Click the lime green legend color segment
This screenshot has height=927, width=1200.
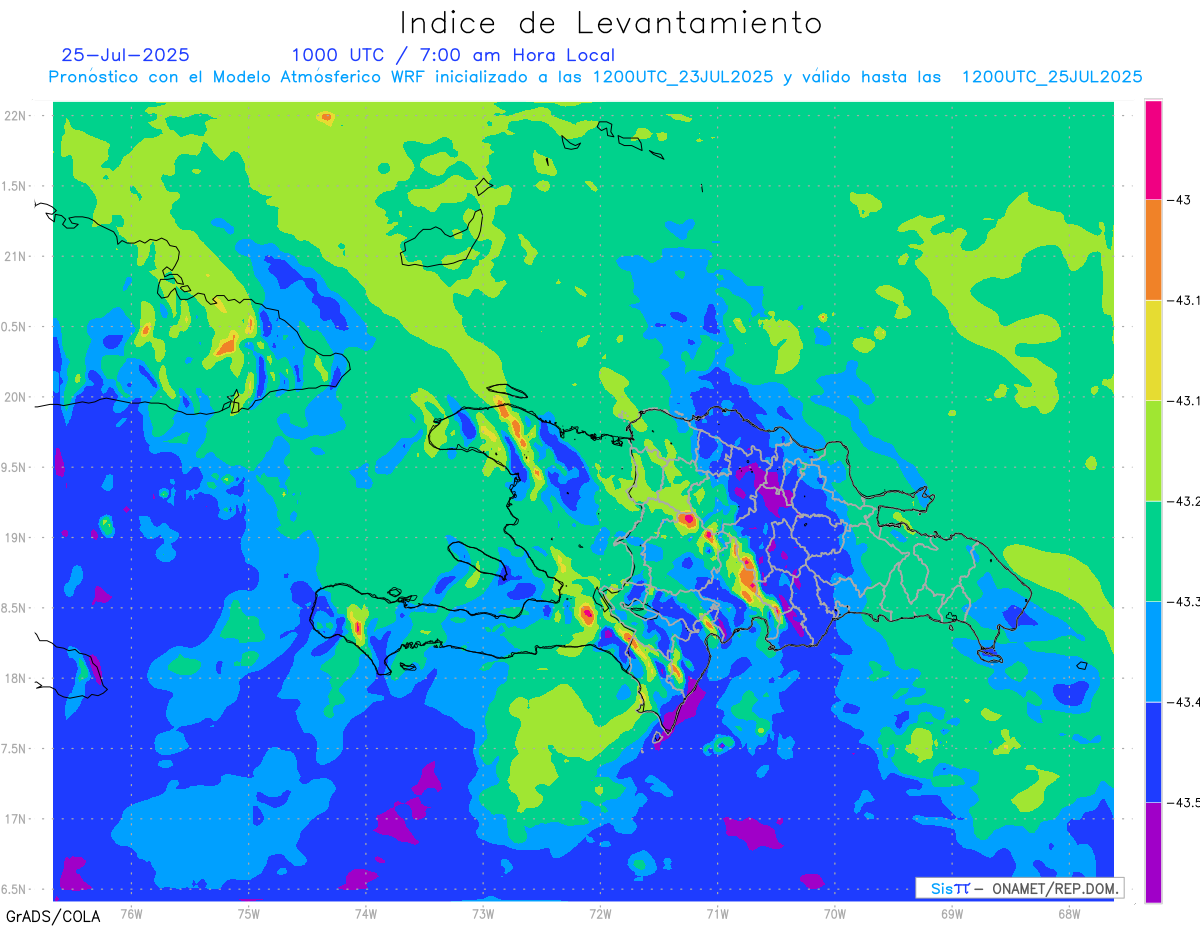pyautogui.click(x=1153, y=450)
